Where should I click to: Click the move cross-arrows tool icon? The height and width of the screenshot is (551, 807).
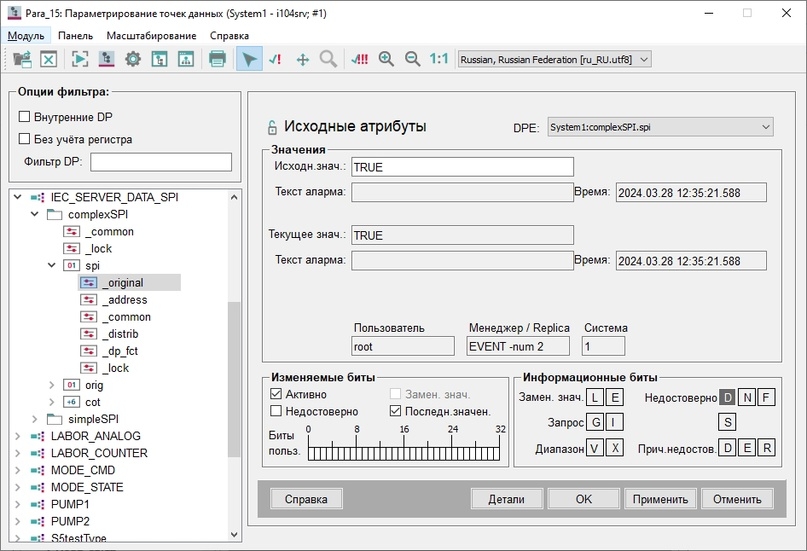point(303,60)
